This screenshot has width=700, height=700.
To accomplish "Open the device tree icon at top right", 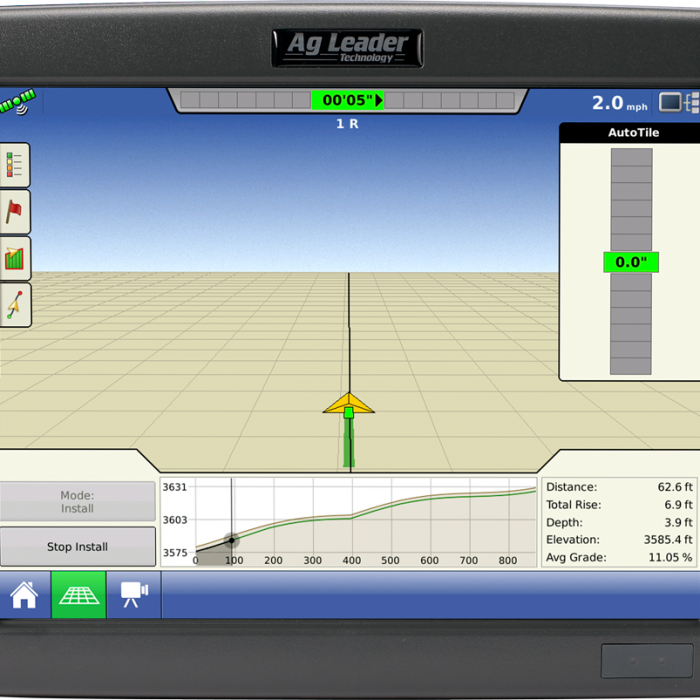I will (692, 102).
